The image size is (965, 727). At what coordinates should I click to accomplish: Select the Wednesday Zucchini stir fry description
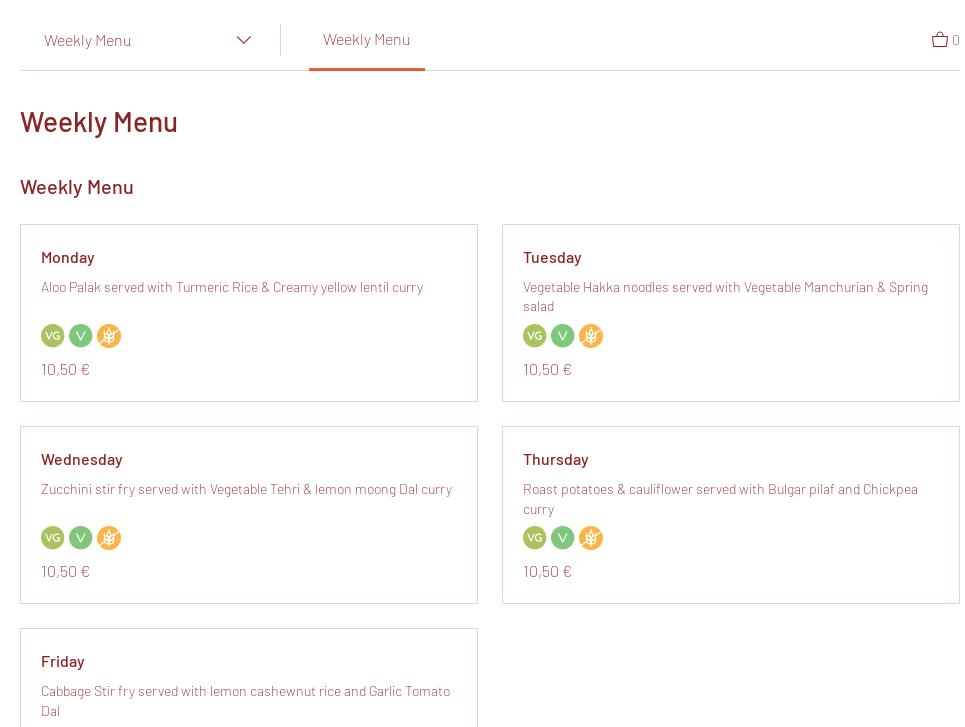click(x=246, y=489)
